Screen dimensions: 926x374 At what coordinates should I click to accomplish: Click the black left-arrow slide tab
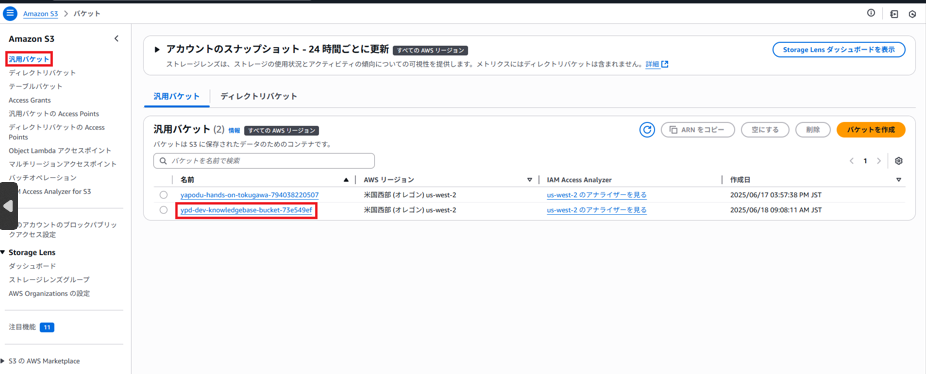(x=8, y=206)
